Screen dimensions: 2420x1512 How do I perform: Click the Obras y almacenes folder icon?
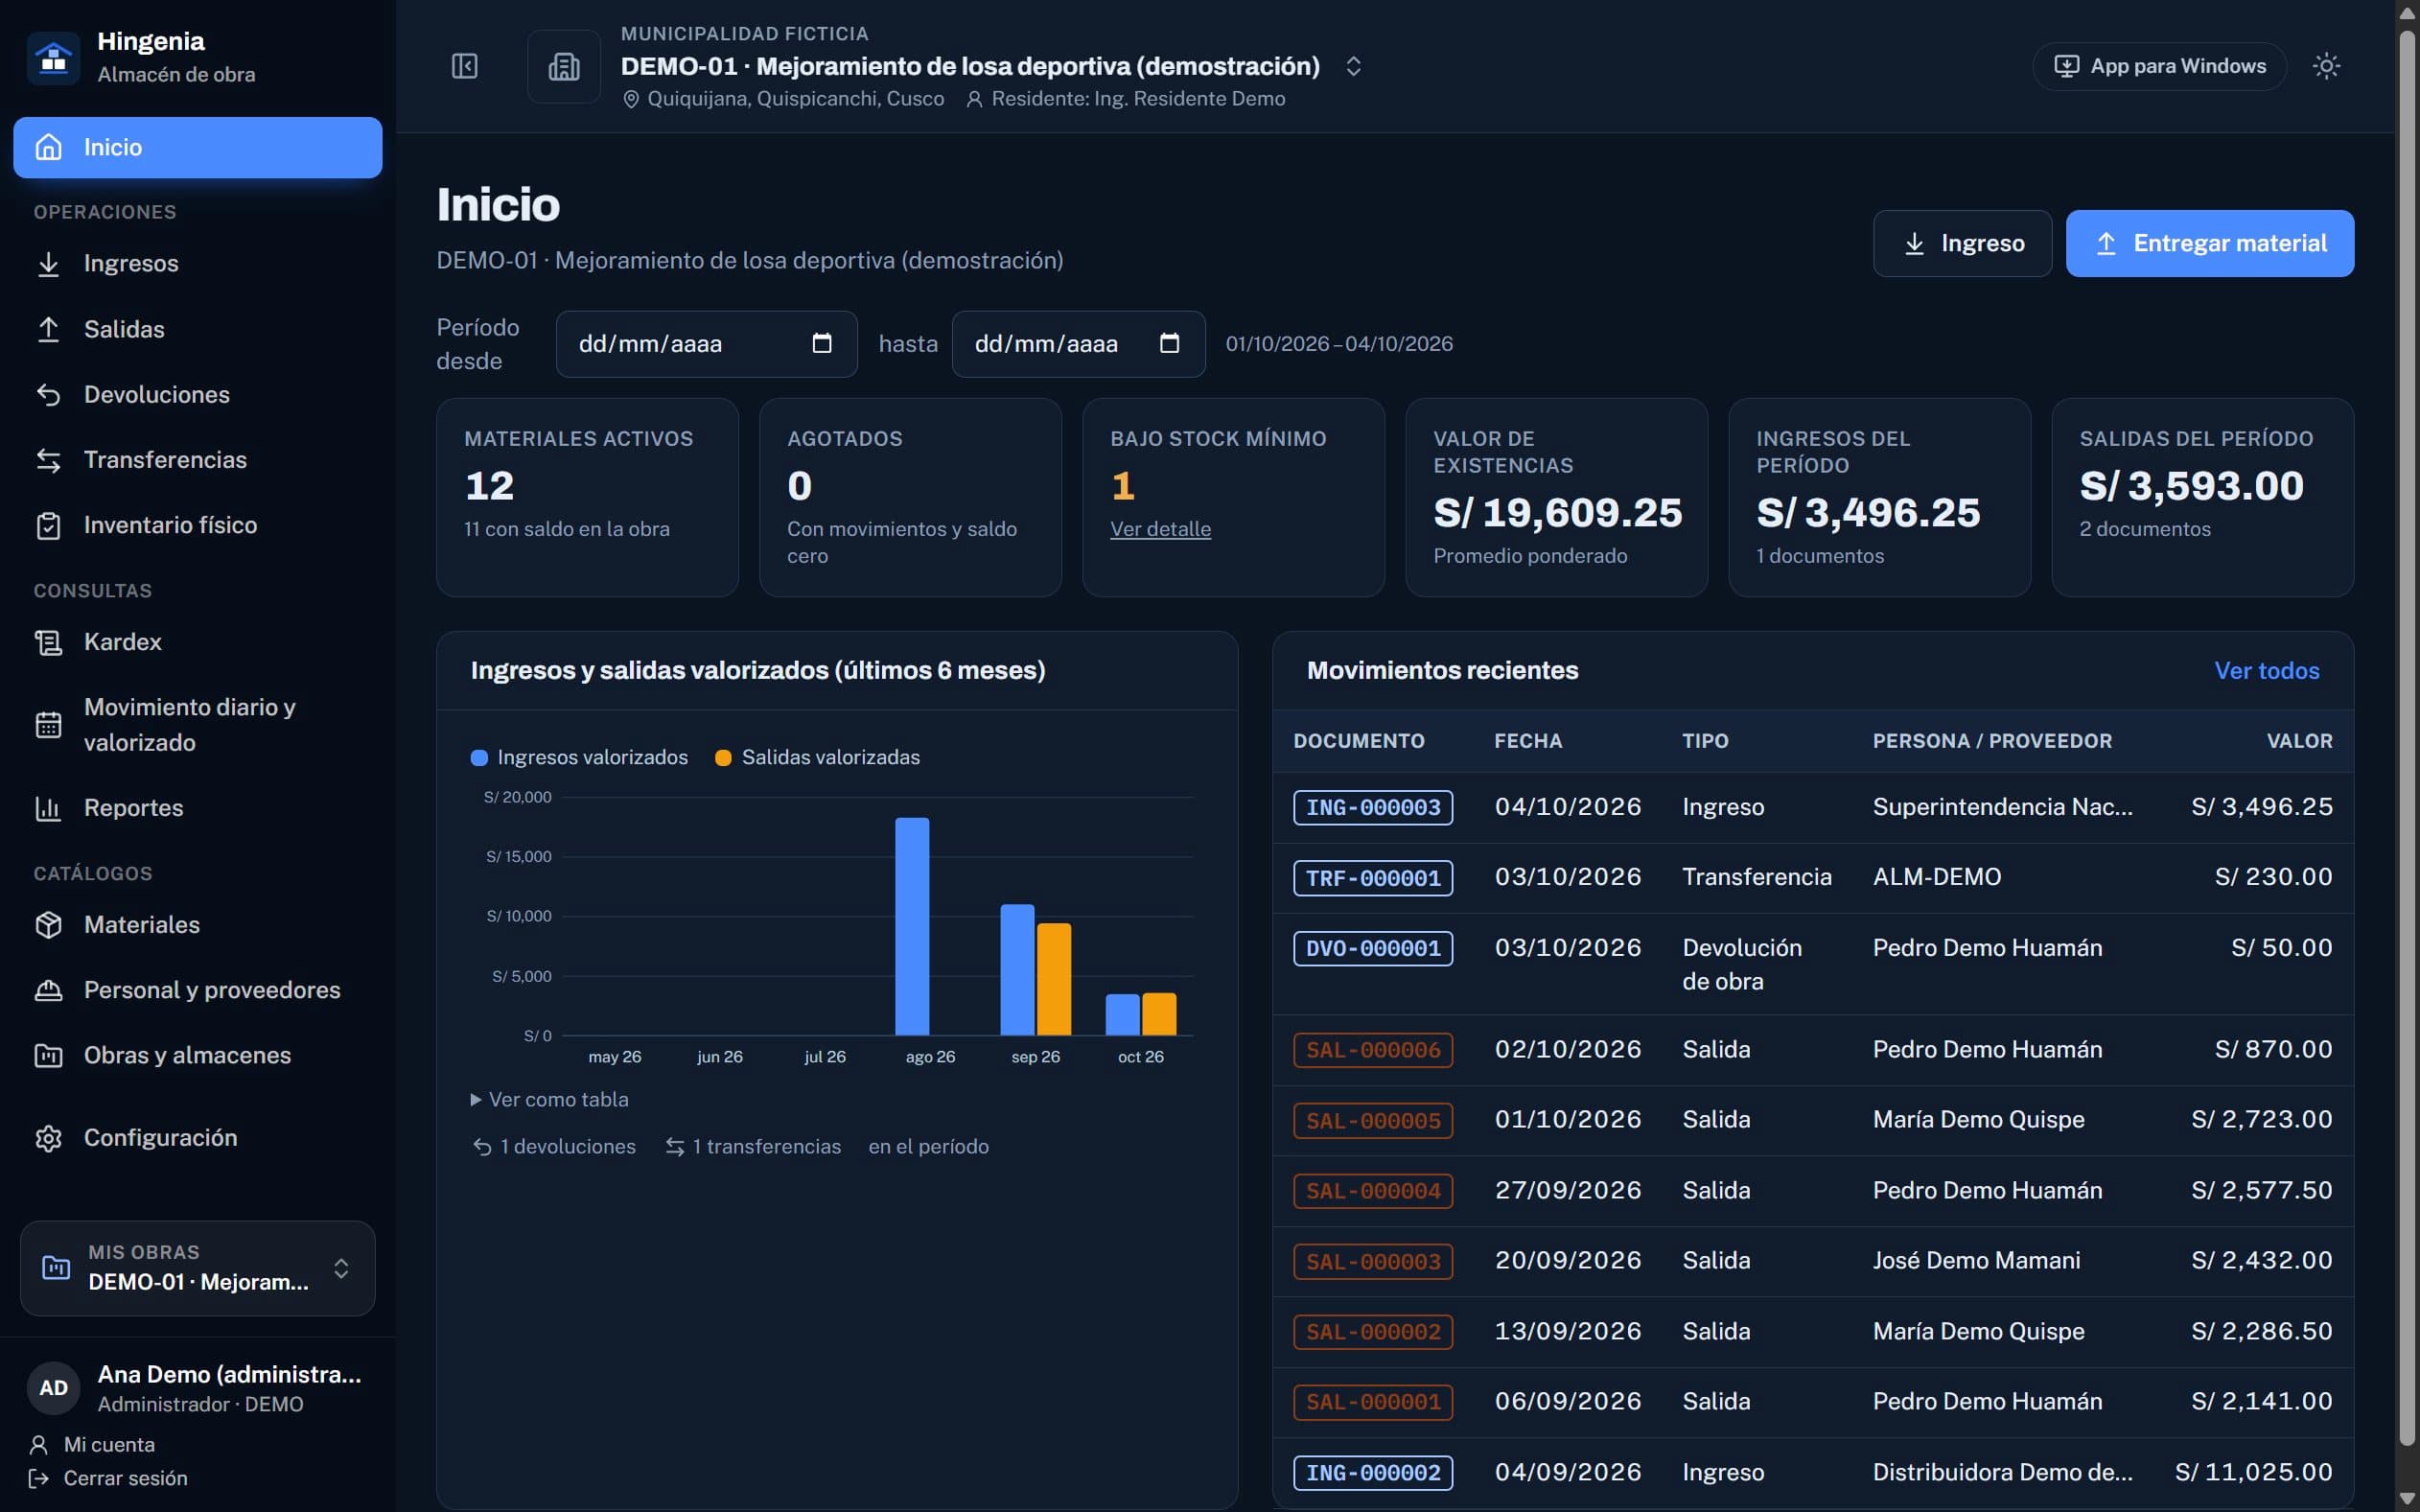(48, 1055)
